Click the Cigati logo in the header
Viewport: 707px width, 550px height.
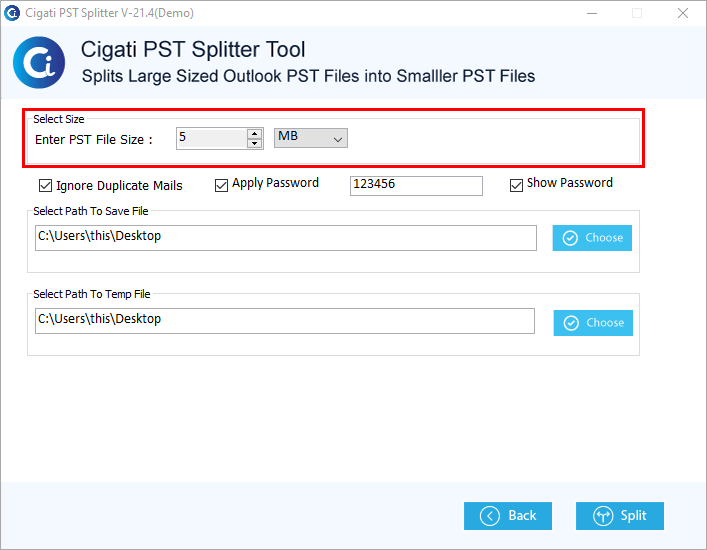pos(39,62)
